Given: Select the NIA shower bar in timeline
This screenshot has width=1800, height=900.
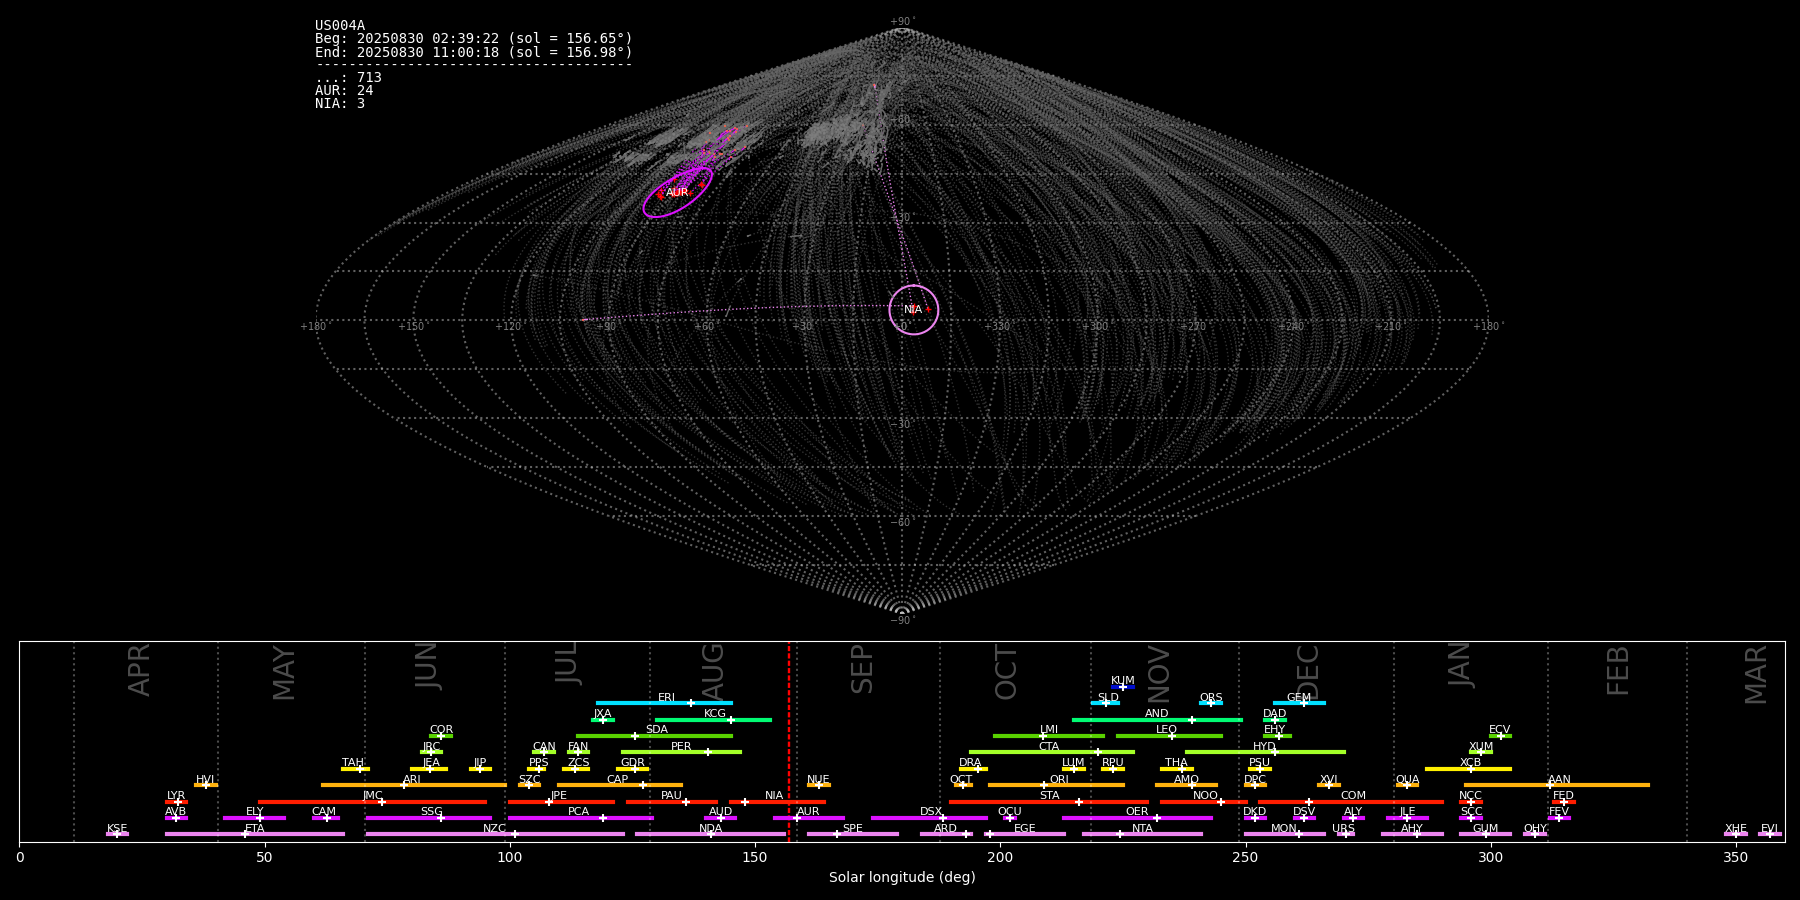Looking at the screenshot, I should tap(777, 801).
